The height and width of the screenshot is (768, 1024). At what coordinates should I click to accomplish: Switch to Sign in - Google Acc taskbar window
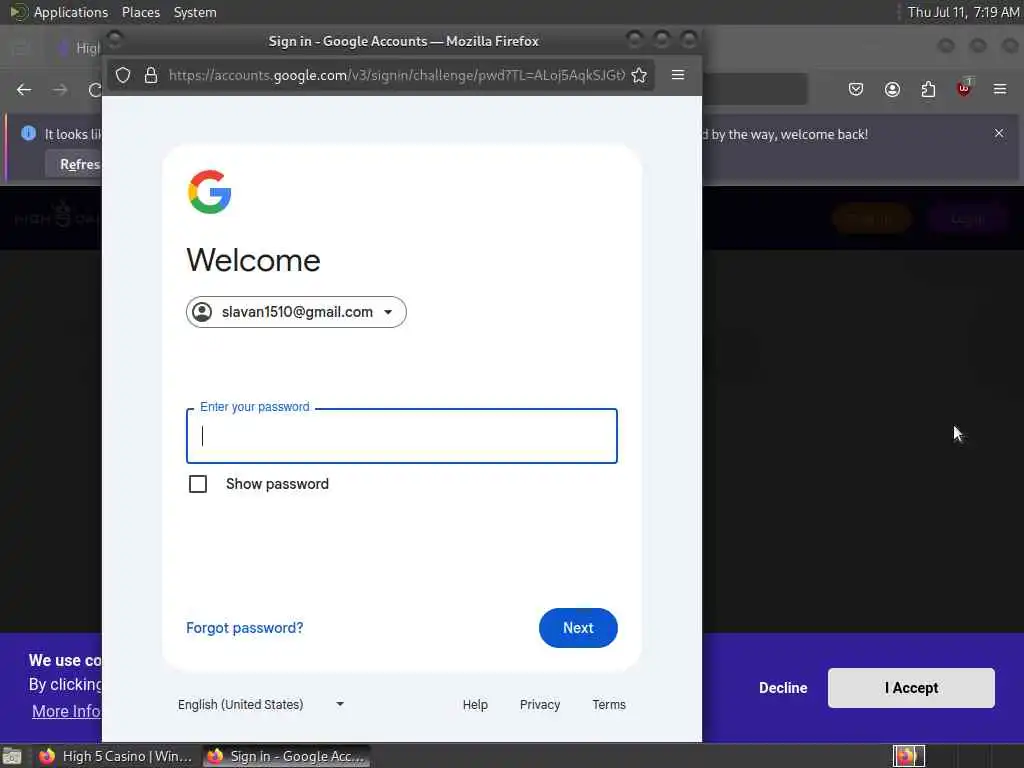coord(286,756)
